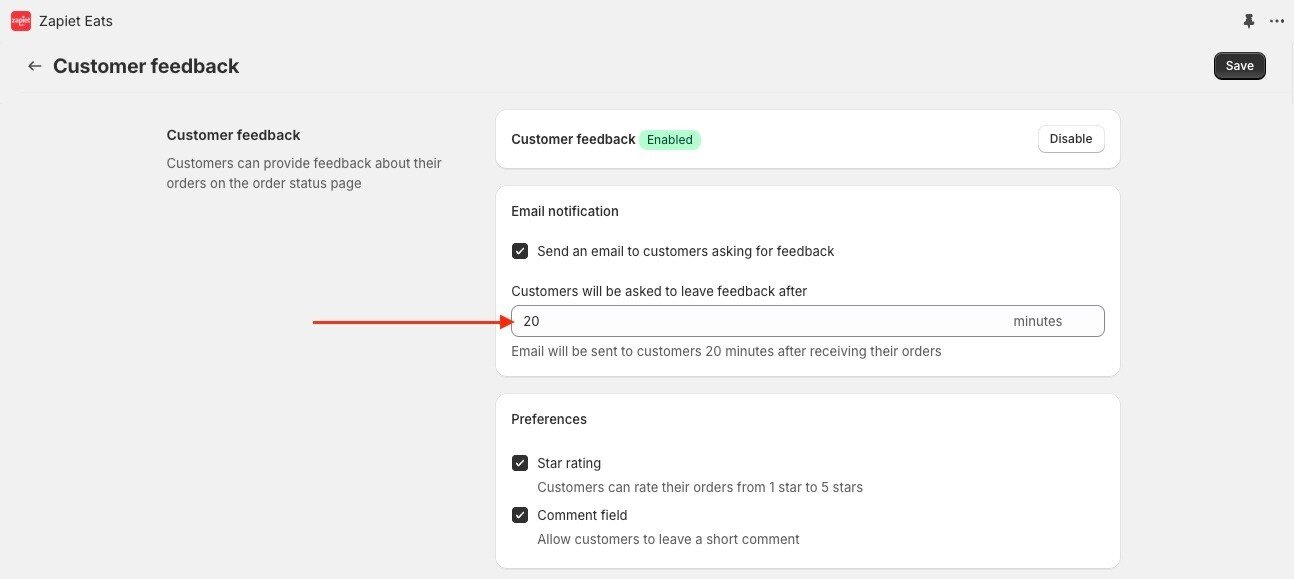1294x579 pixels.
Task: Save the customer feedback settings
Action: tap(1239, 66)
